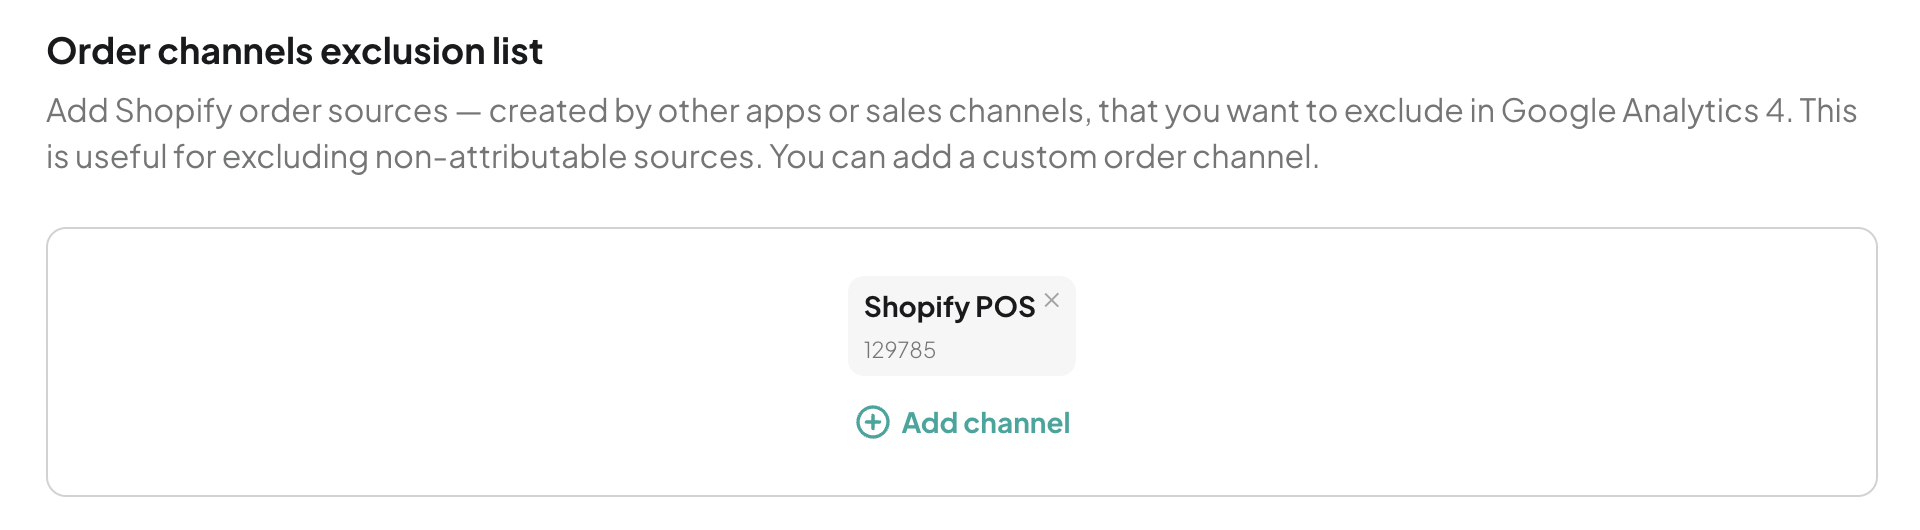Click the phrase 'Add Shopify order sources'

tap(247, 111)
